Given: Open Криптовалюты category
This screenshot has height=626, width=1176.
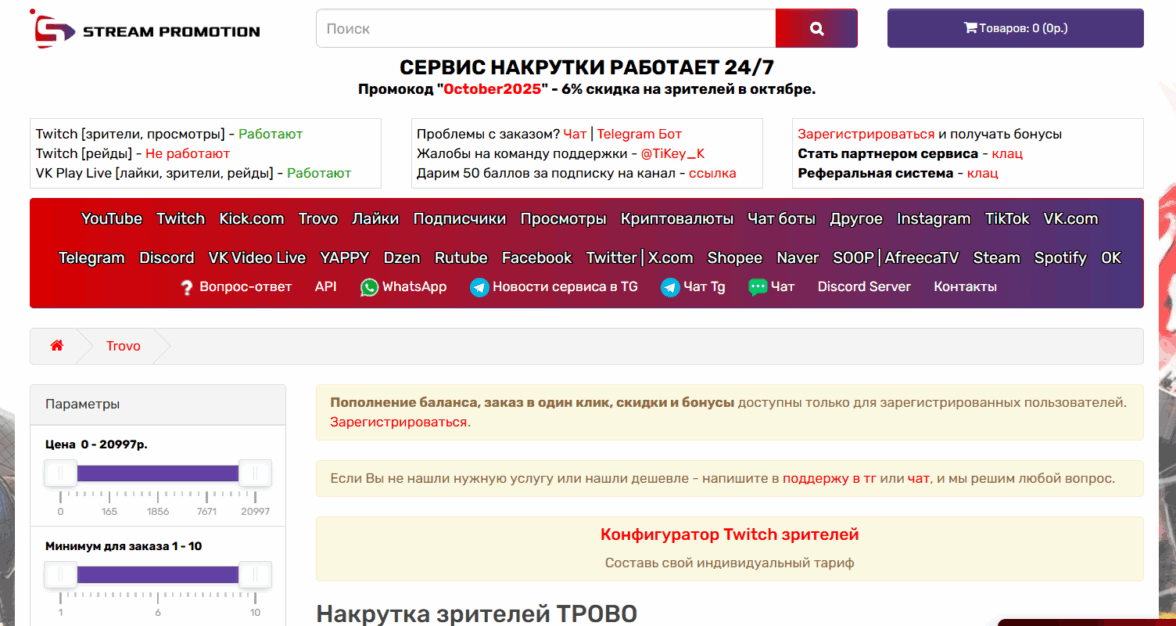Looking at the screenshot, I should 677,219.
